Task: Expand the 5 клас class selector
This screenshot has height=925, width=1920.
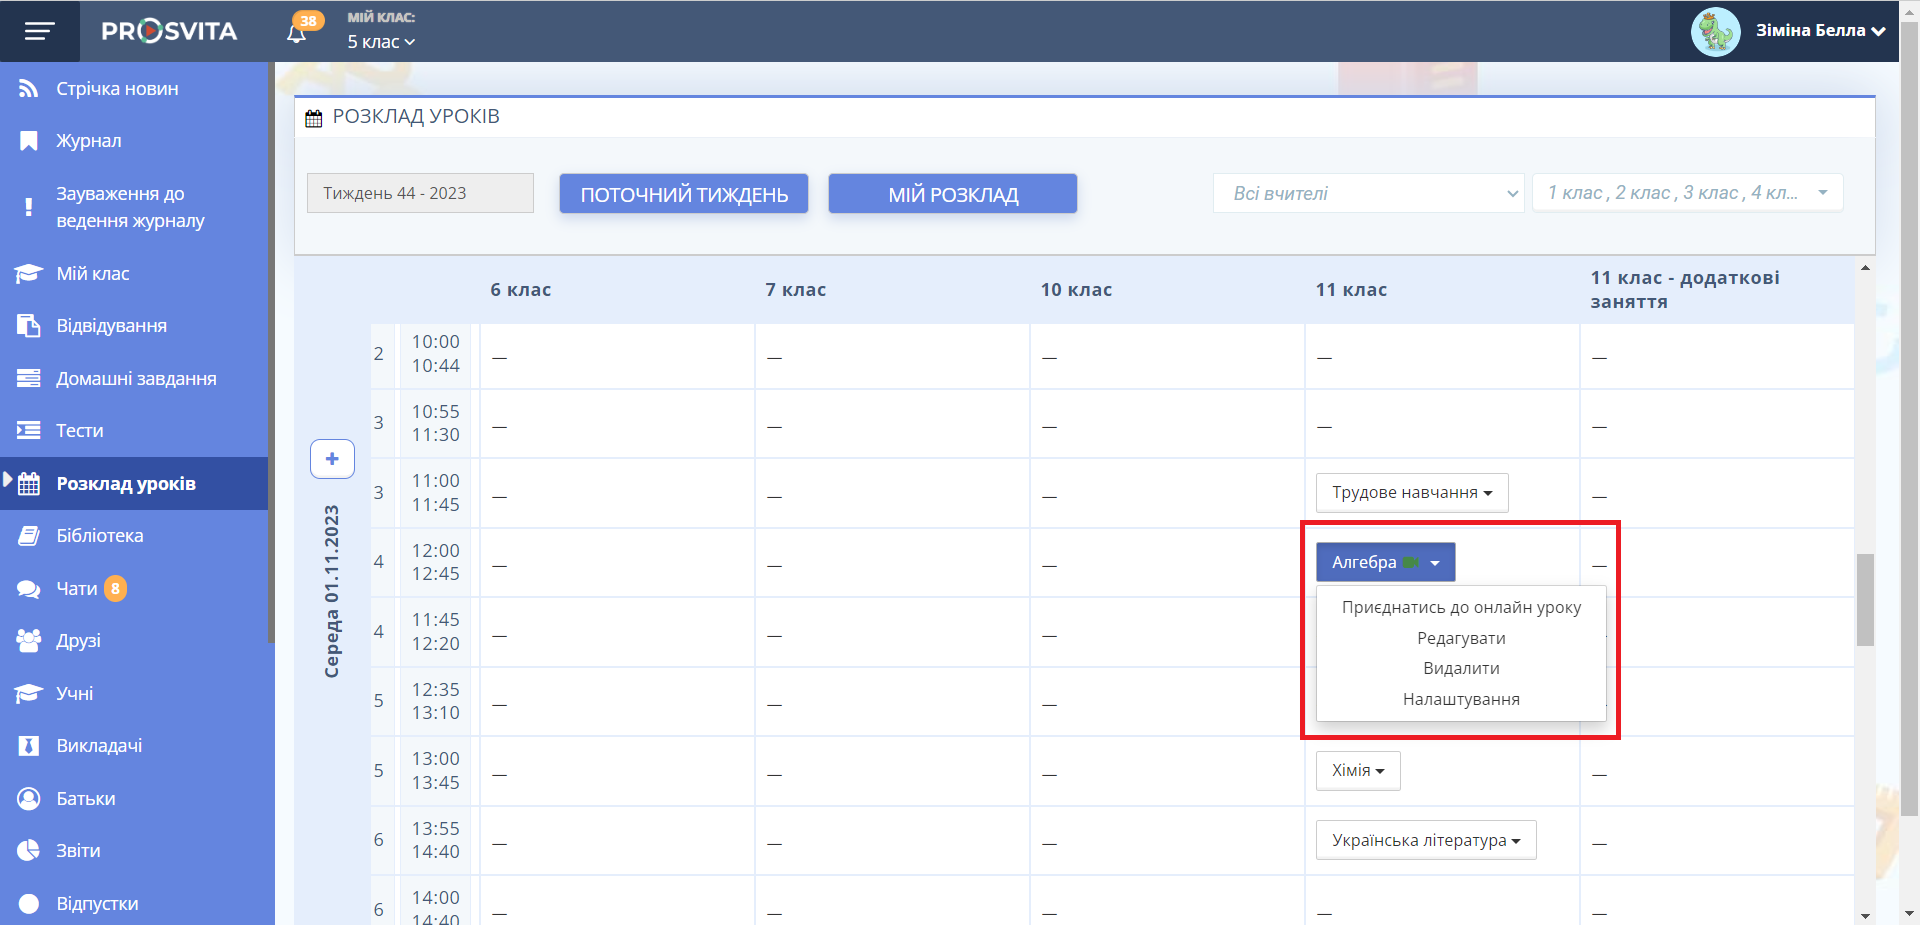Action: [381, 42]
